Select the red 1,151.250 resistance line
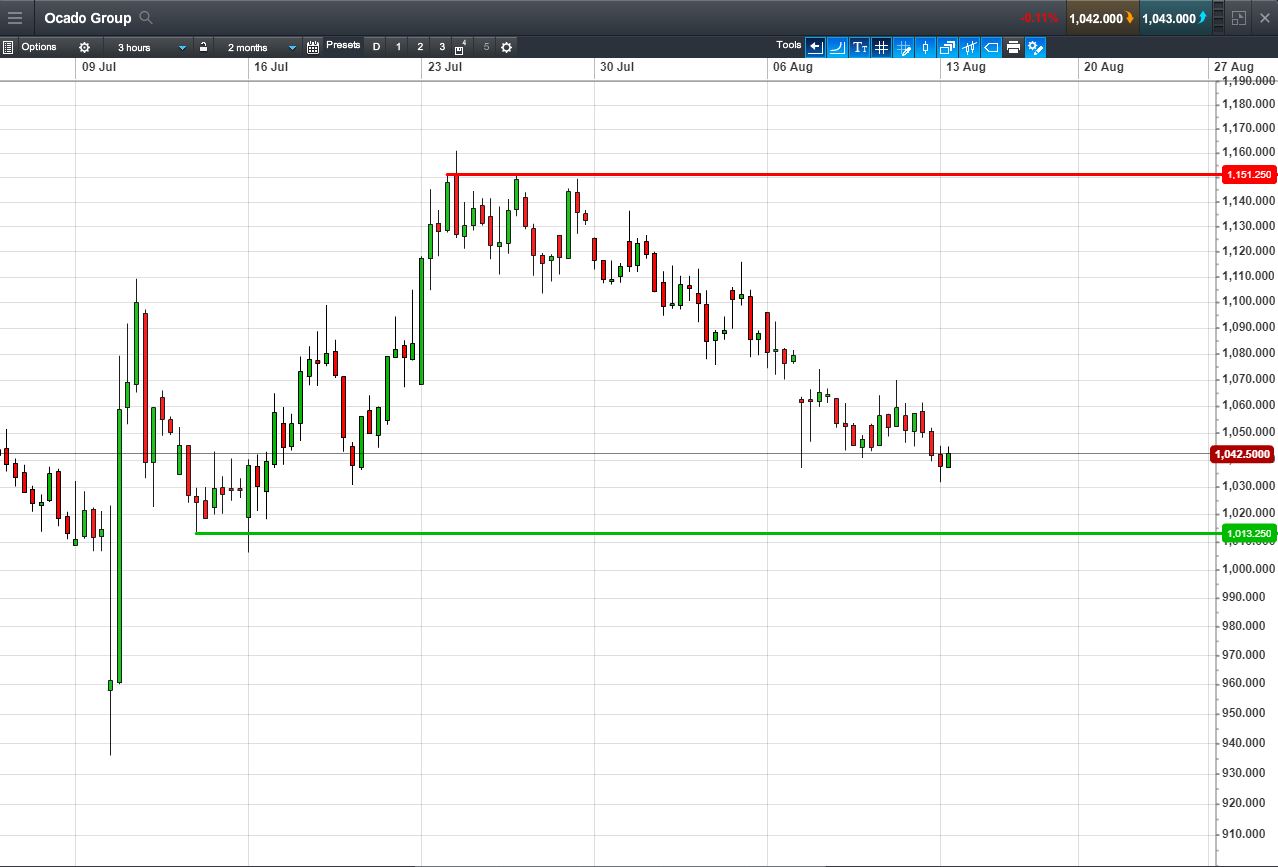 point(835,175)
